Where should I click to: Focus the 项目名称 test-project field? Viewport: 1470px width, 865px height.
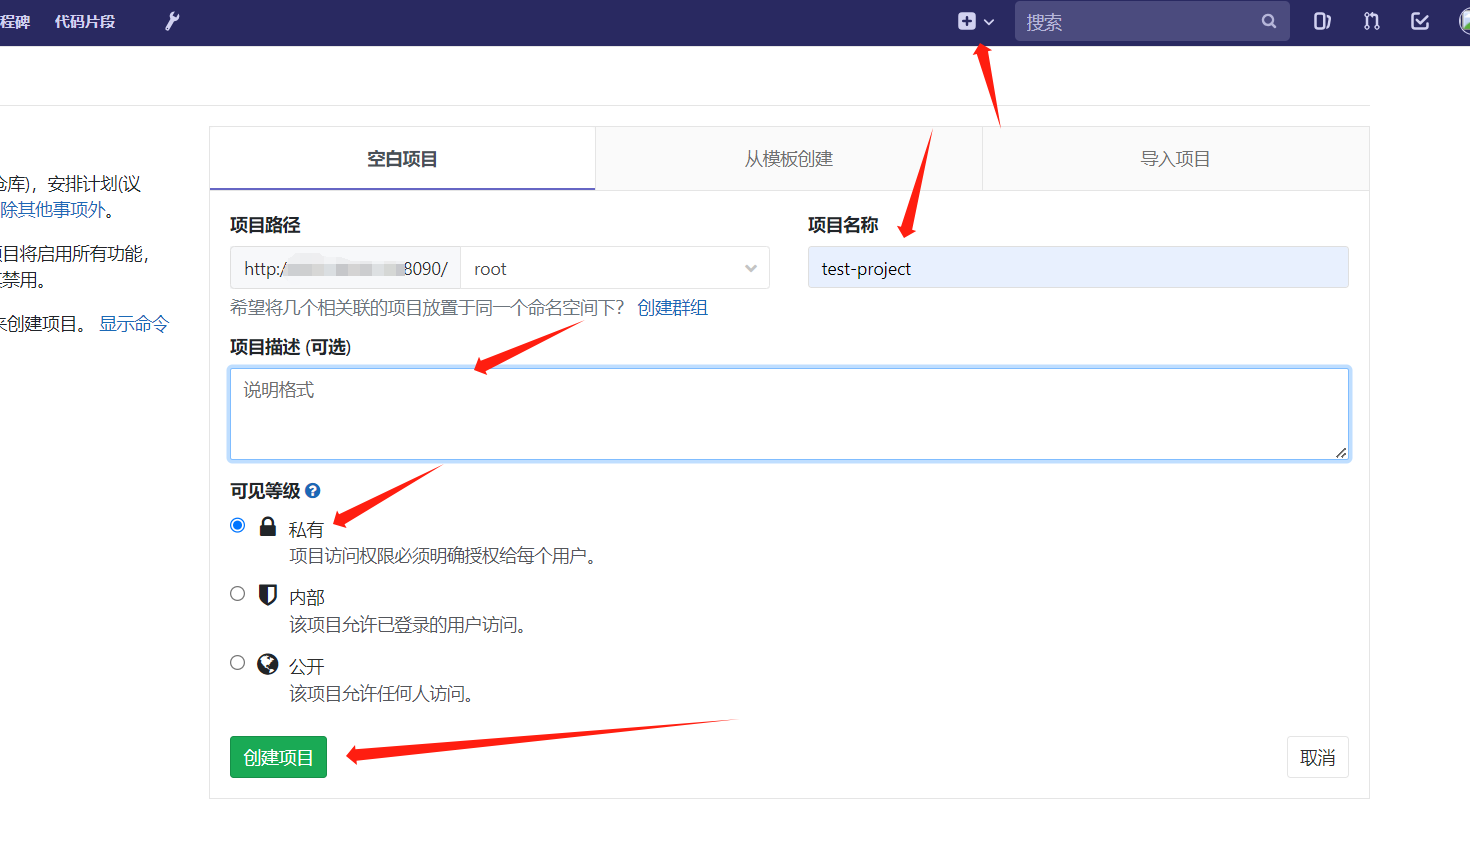pos(1078,267)
